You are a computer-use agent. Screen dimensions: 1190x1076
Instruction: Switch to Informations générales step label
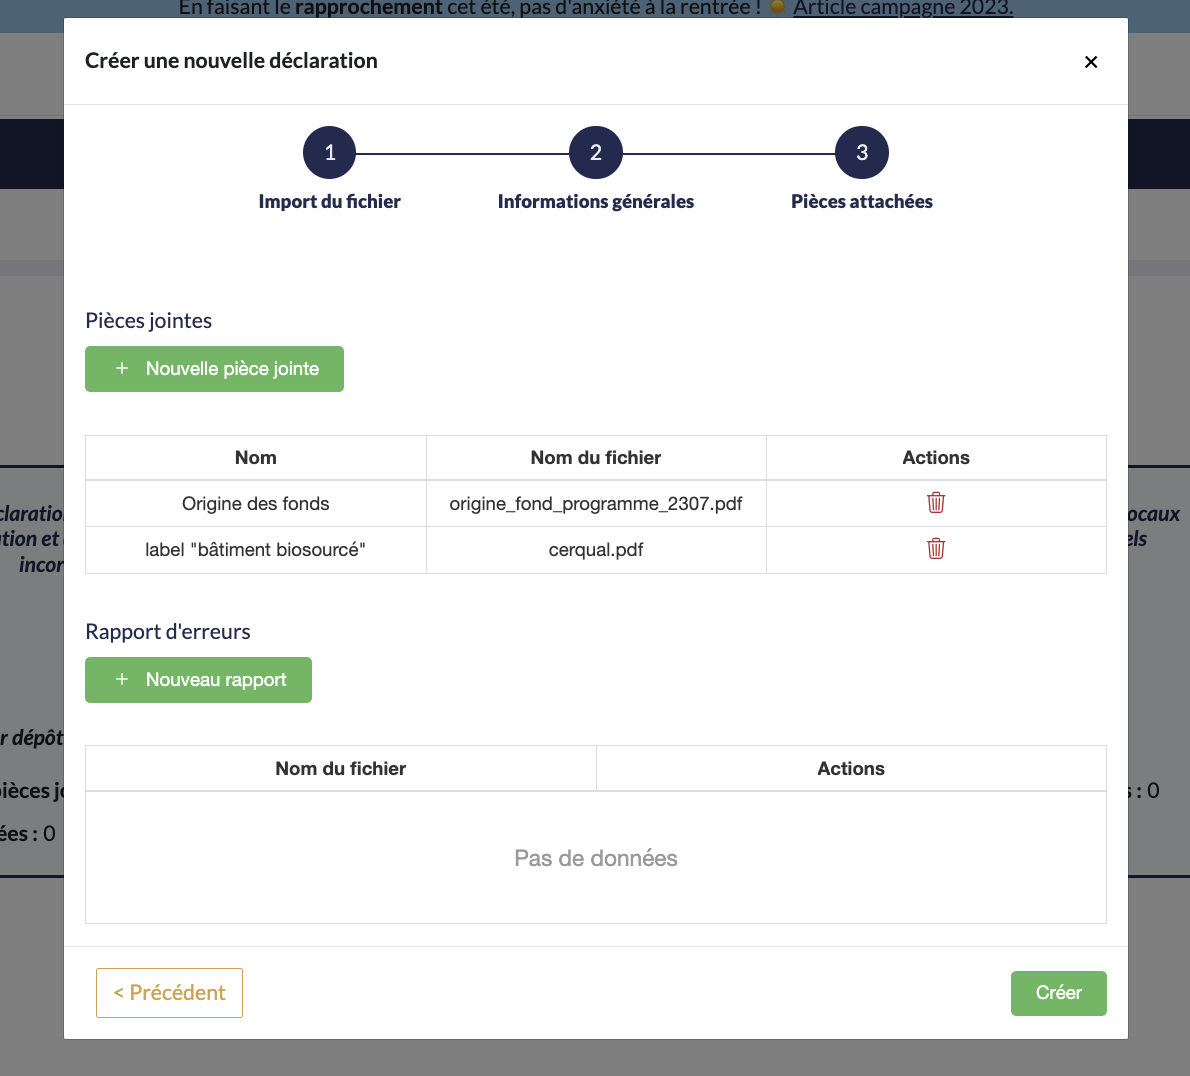click(x=596, y=202)
